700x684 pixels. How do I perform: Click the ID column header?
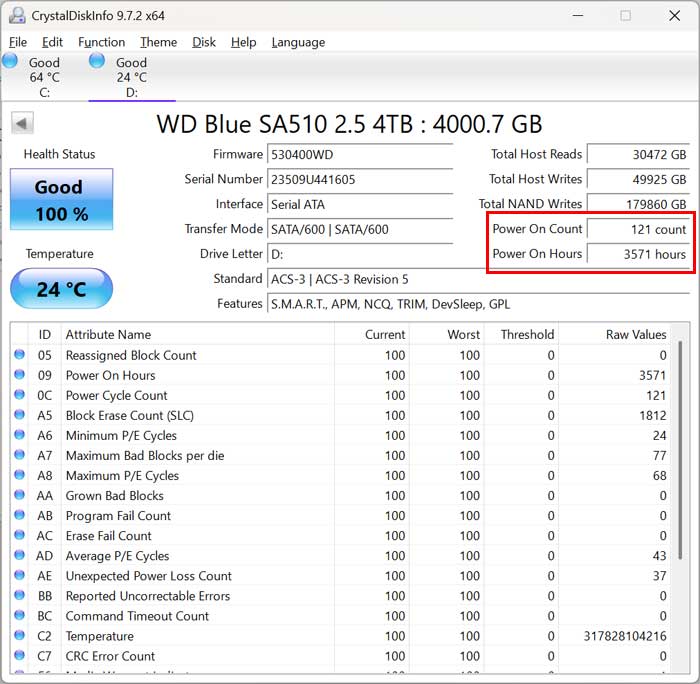pyautogui.click(x=45, y=334)
